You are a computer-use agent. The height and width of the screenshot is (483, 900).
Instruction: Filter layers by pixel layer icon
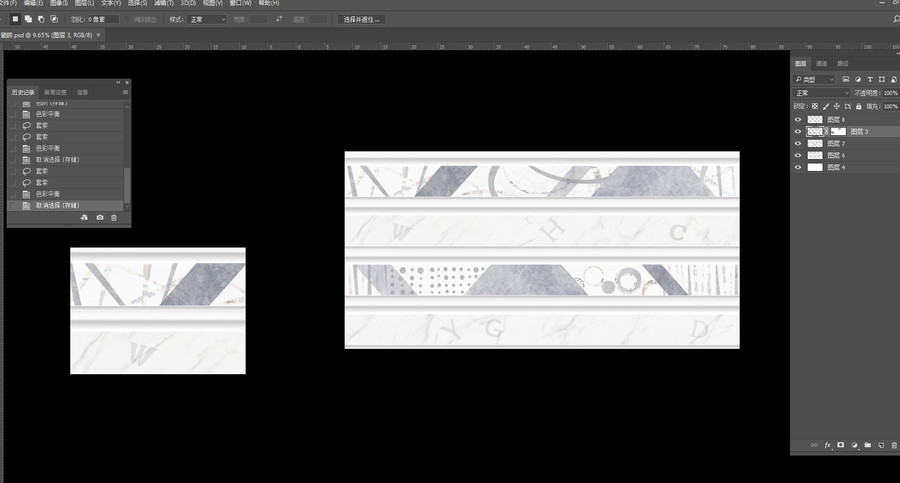click(x=845, y=79)
